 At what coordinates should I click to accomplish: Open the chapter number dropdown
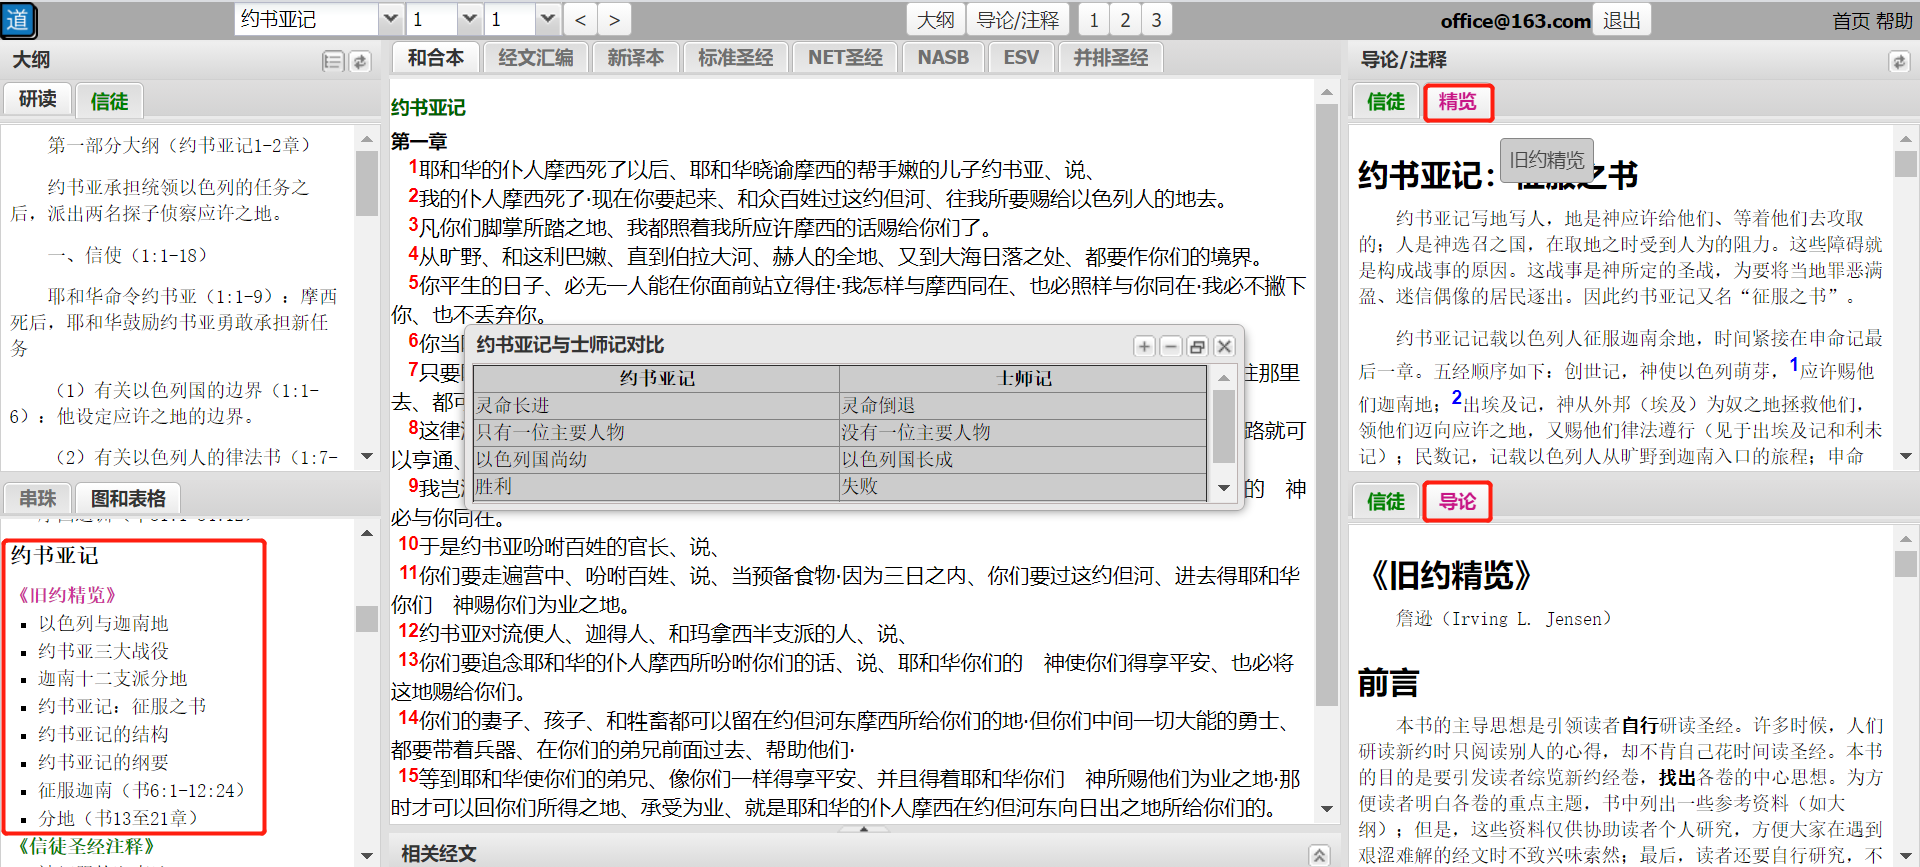pos(469,20)
